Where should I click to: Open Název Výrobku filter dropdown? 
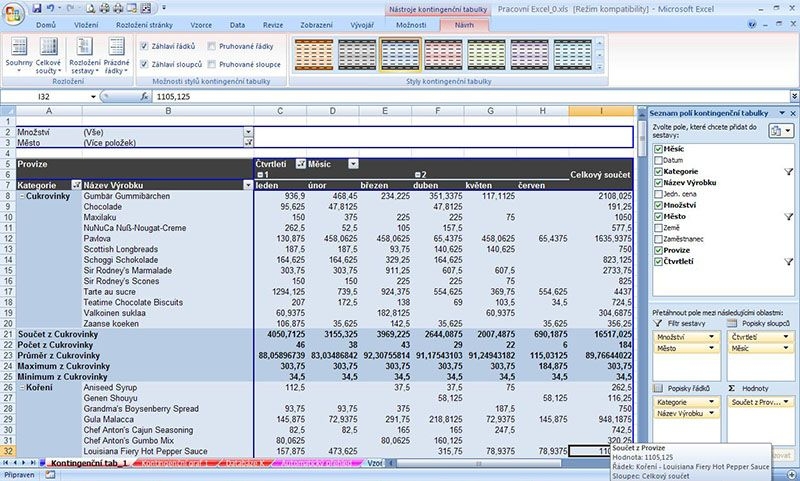[x=248, y=185]
